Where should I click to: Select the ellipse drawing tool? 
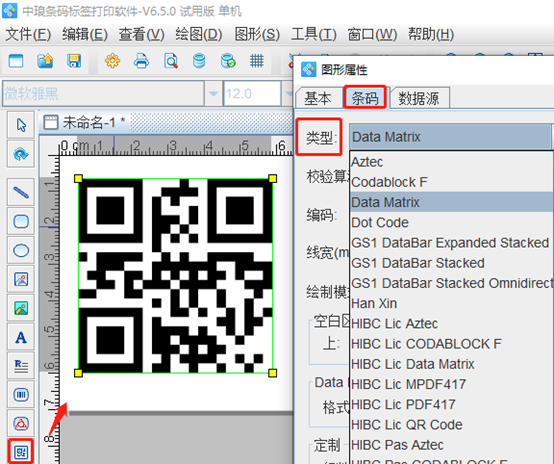(x=21, y=251)
